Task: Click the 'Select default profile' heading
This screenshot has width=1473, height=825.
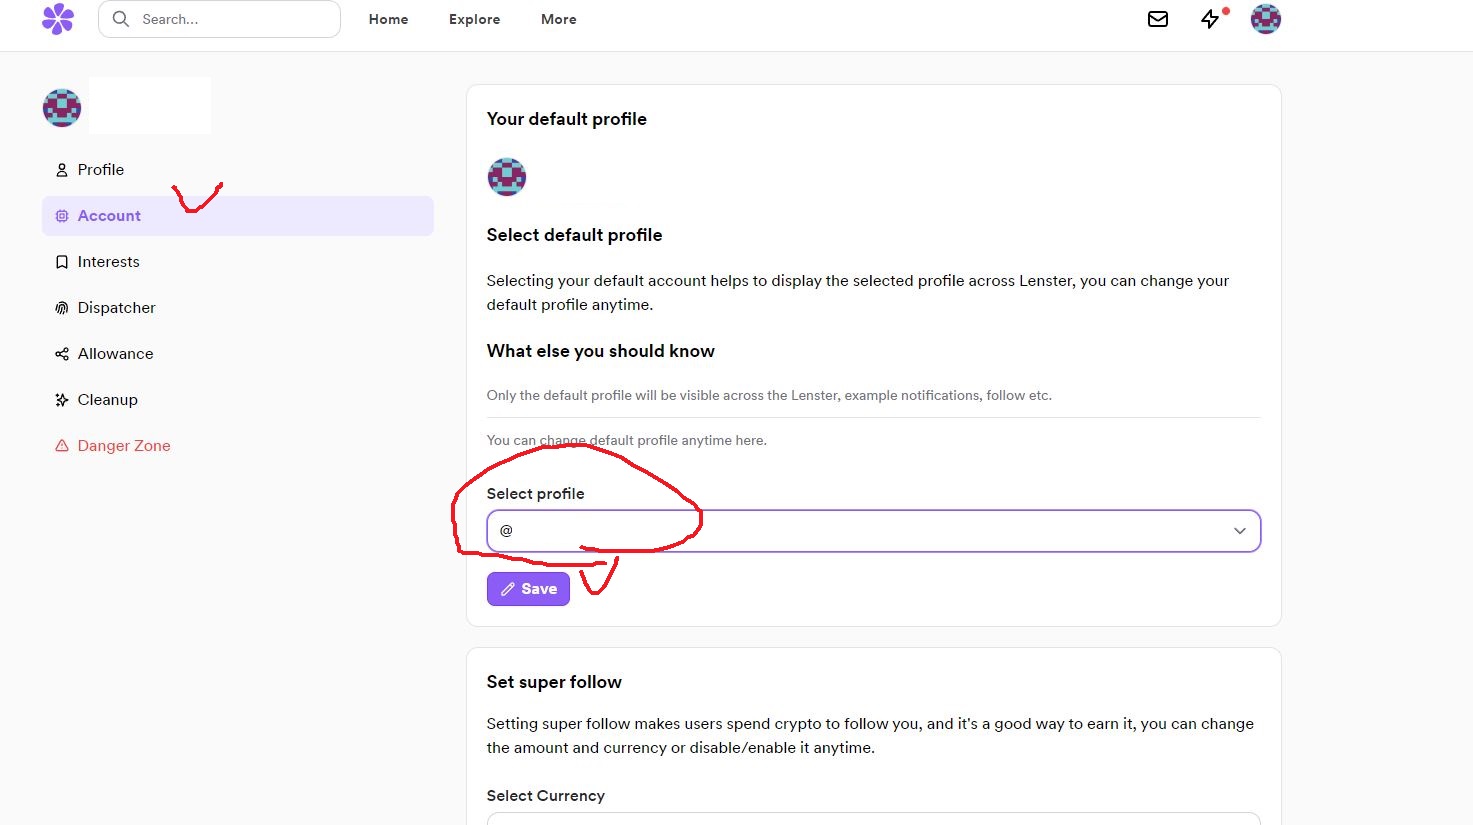Action: pyautogui.click(x=574, y=235)
